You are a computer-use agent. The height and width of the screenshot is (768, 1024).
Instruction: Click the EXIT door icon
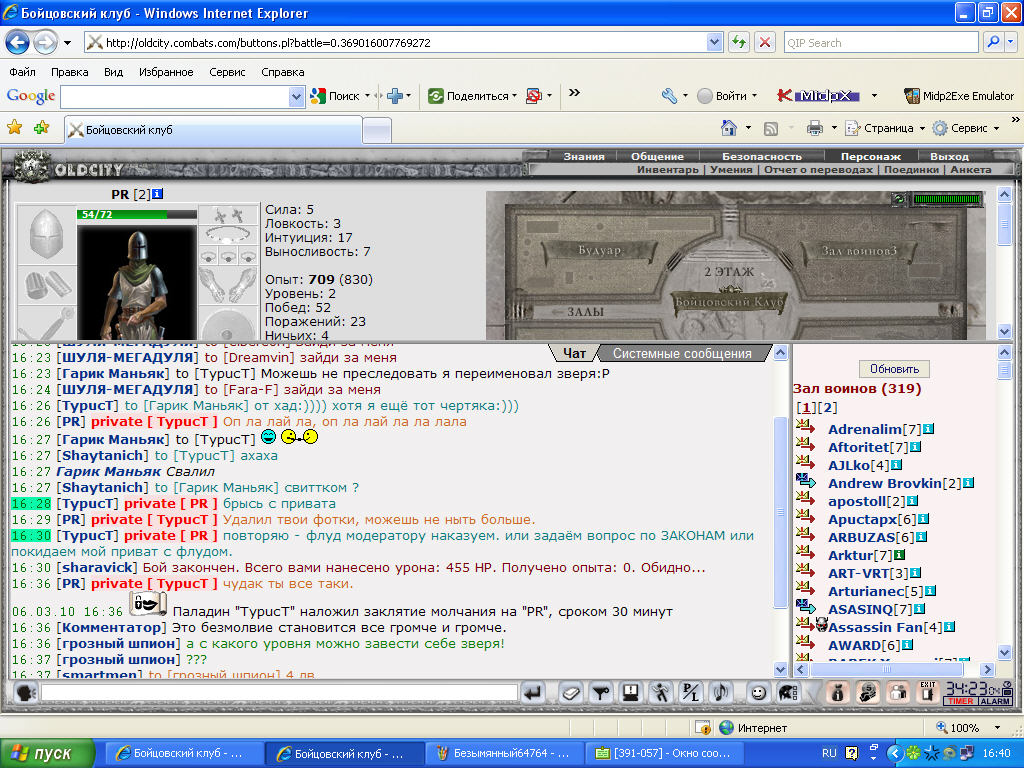[927, 692]
